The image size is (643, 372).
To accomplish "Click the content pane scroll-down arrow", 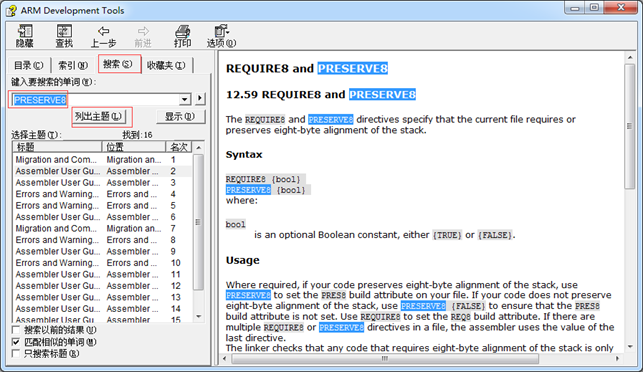I will (630, 347).
